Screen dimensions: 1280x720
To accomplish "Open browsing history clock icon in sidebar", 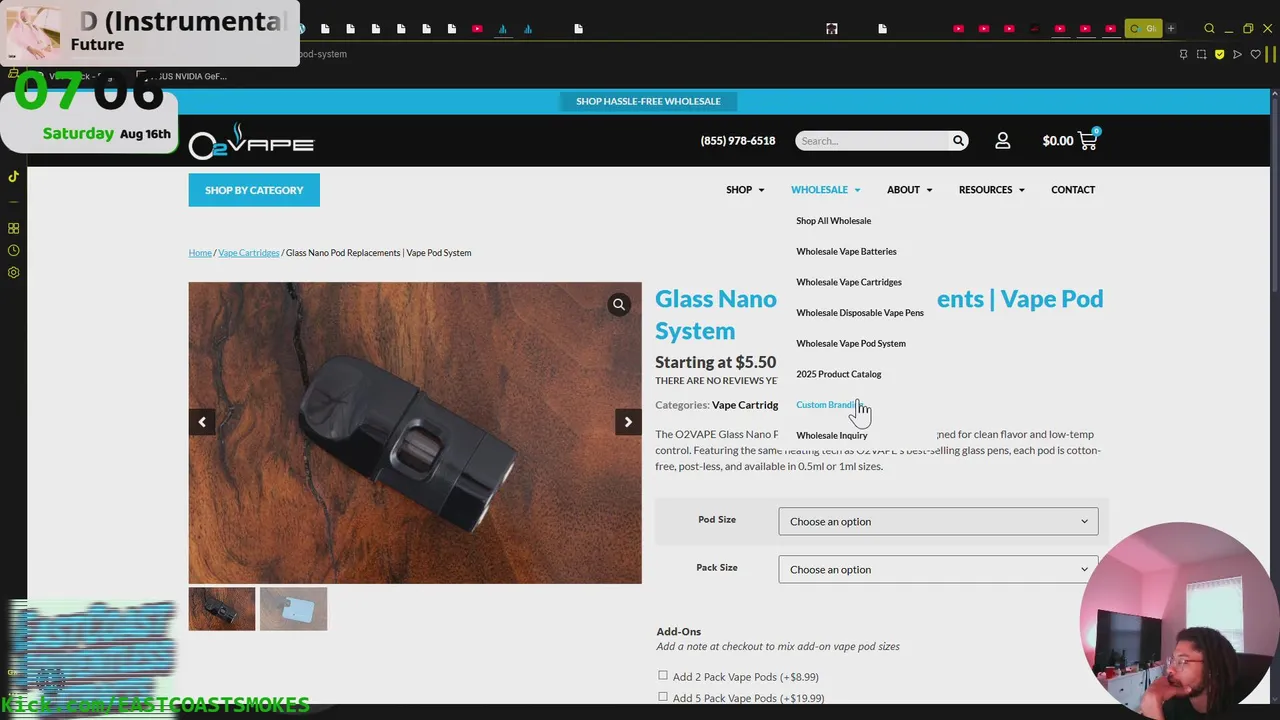I will coord(13,250).
